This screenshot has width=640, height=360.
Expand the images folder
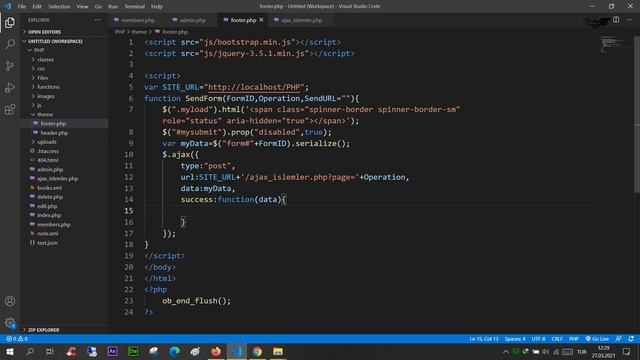46,96
